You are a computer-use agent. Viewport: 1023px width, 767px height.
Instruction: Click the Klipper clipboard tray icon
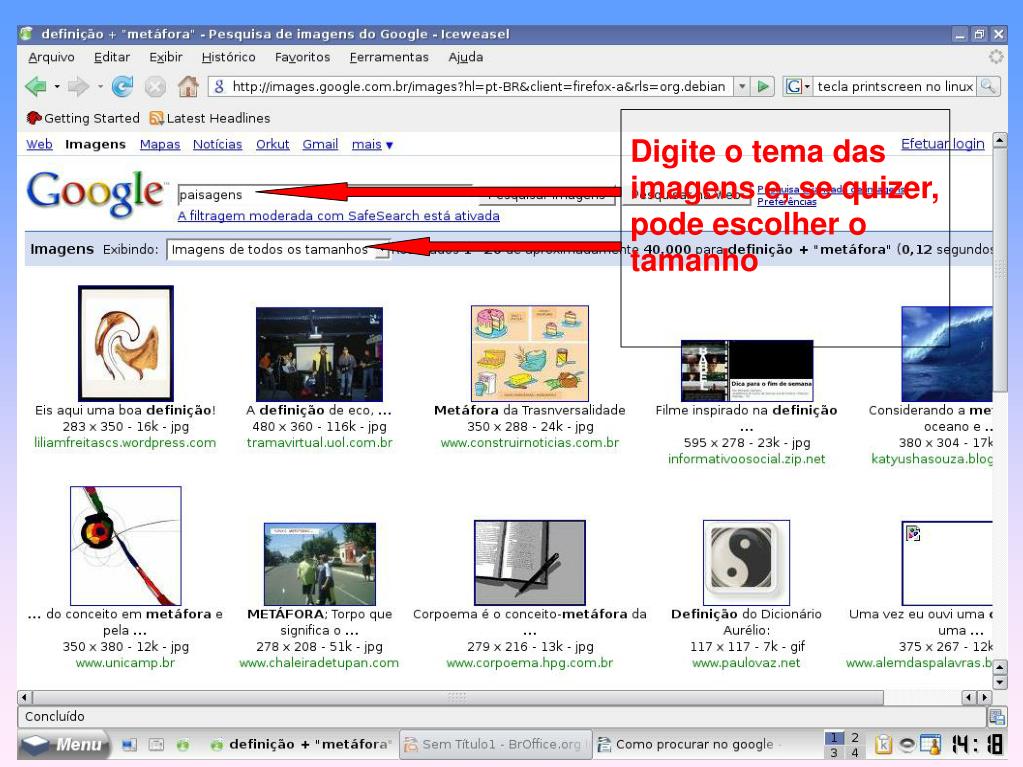coord(883,744)
